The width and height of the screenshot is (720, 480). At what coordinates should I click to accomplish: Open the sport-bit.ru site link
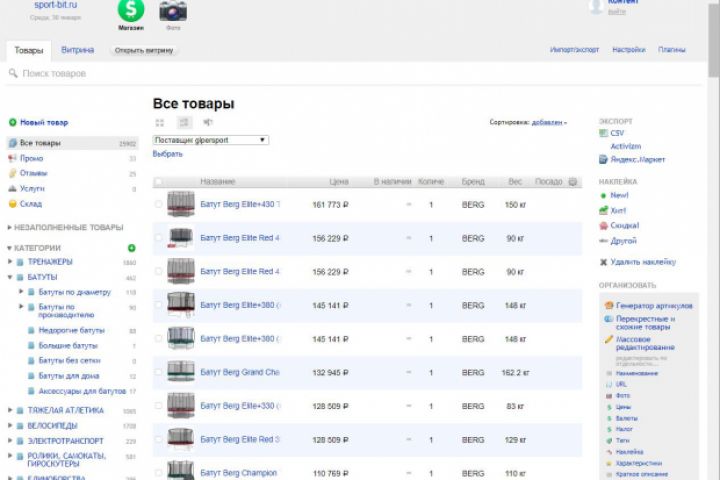click(x=56, y=5)
